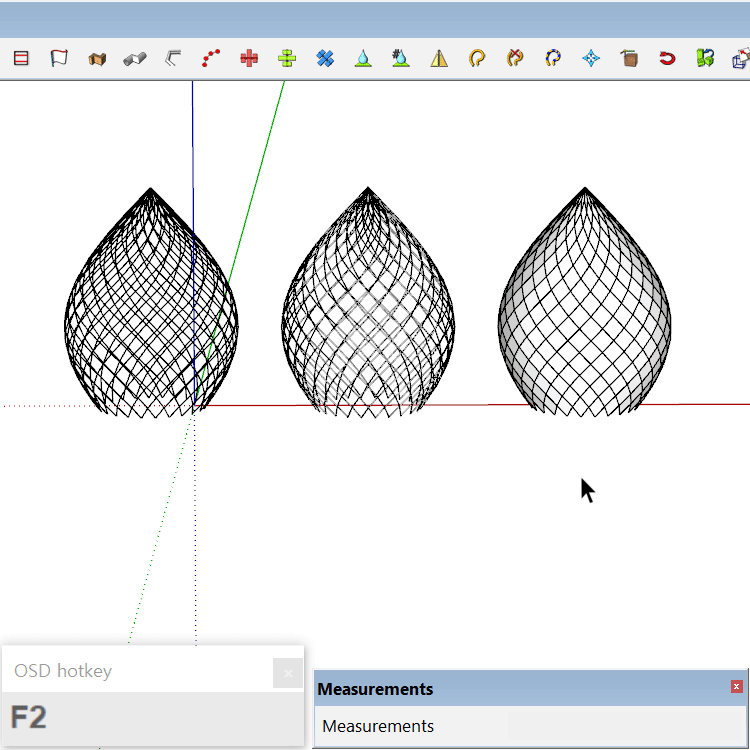Click the brown cube toolbar icon
The image size is (750, 750).
pos(629,58)
